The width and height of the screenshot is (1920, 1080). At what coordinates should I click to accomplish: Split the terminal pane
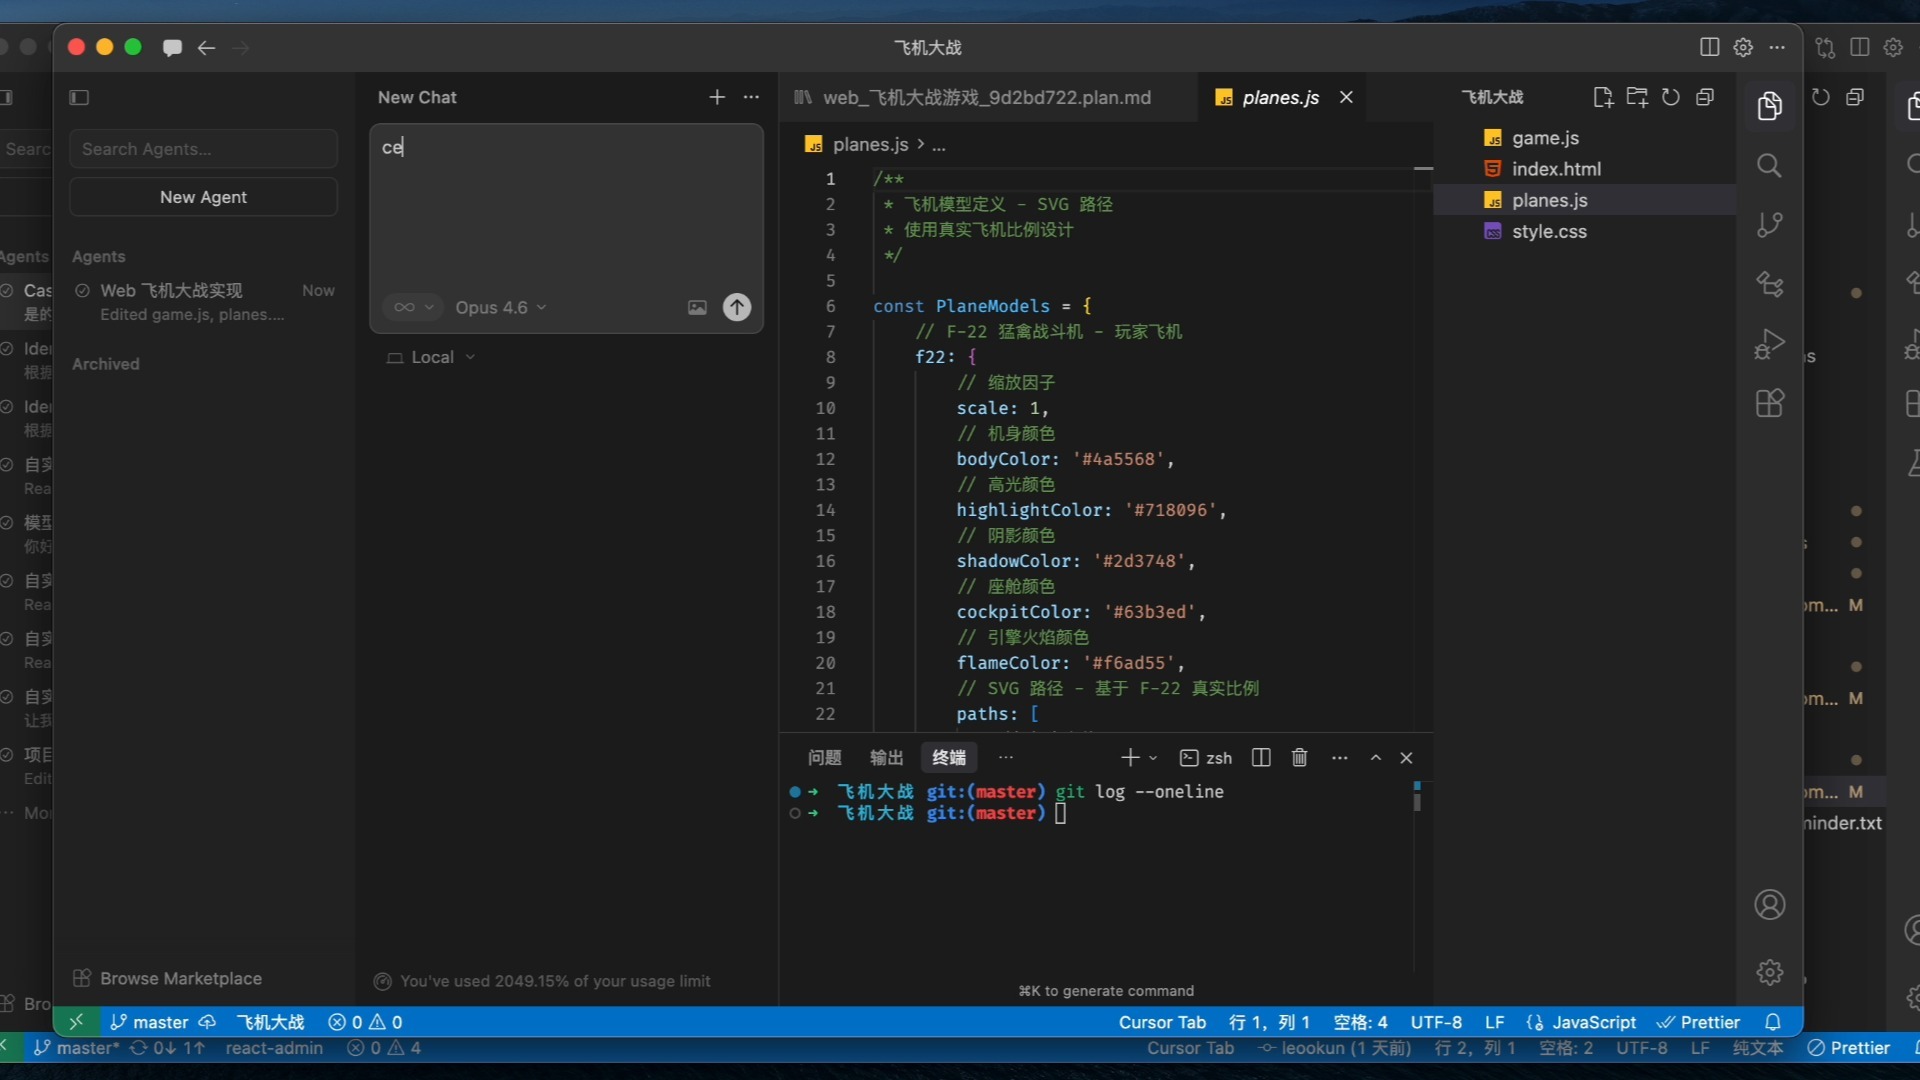1261,758
